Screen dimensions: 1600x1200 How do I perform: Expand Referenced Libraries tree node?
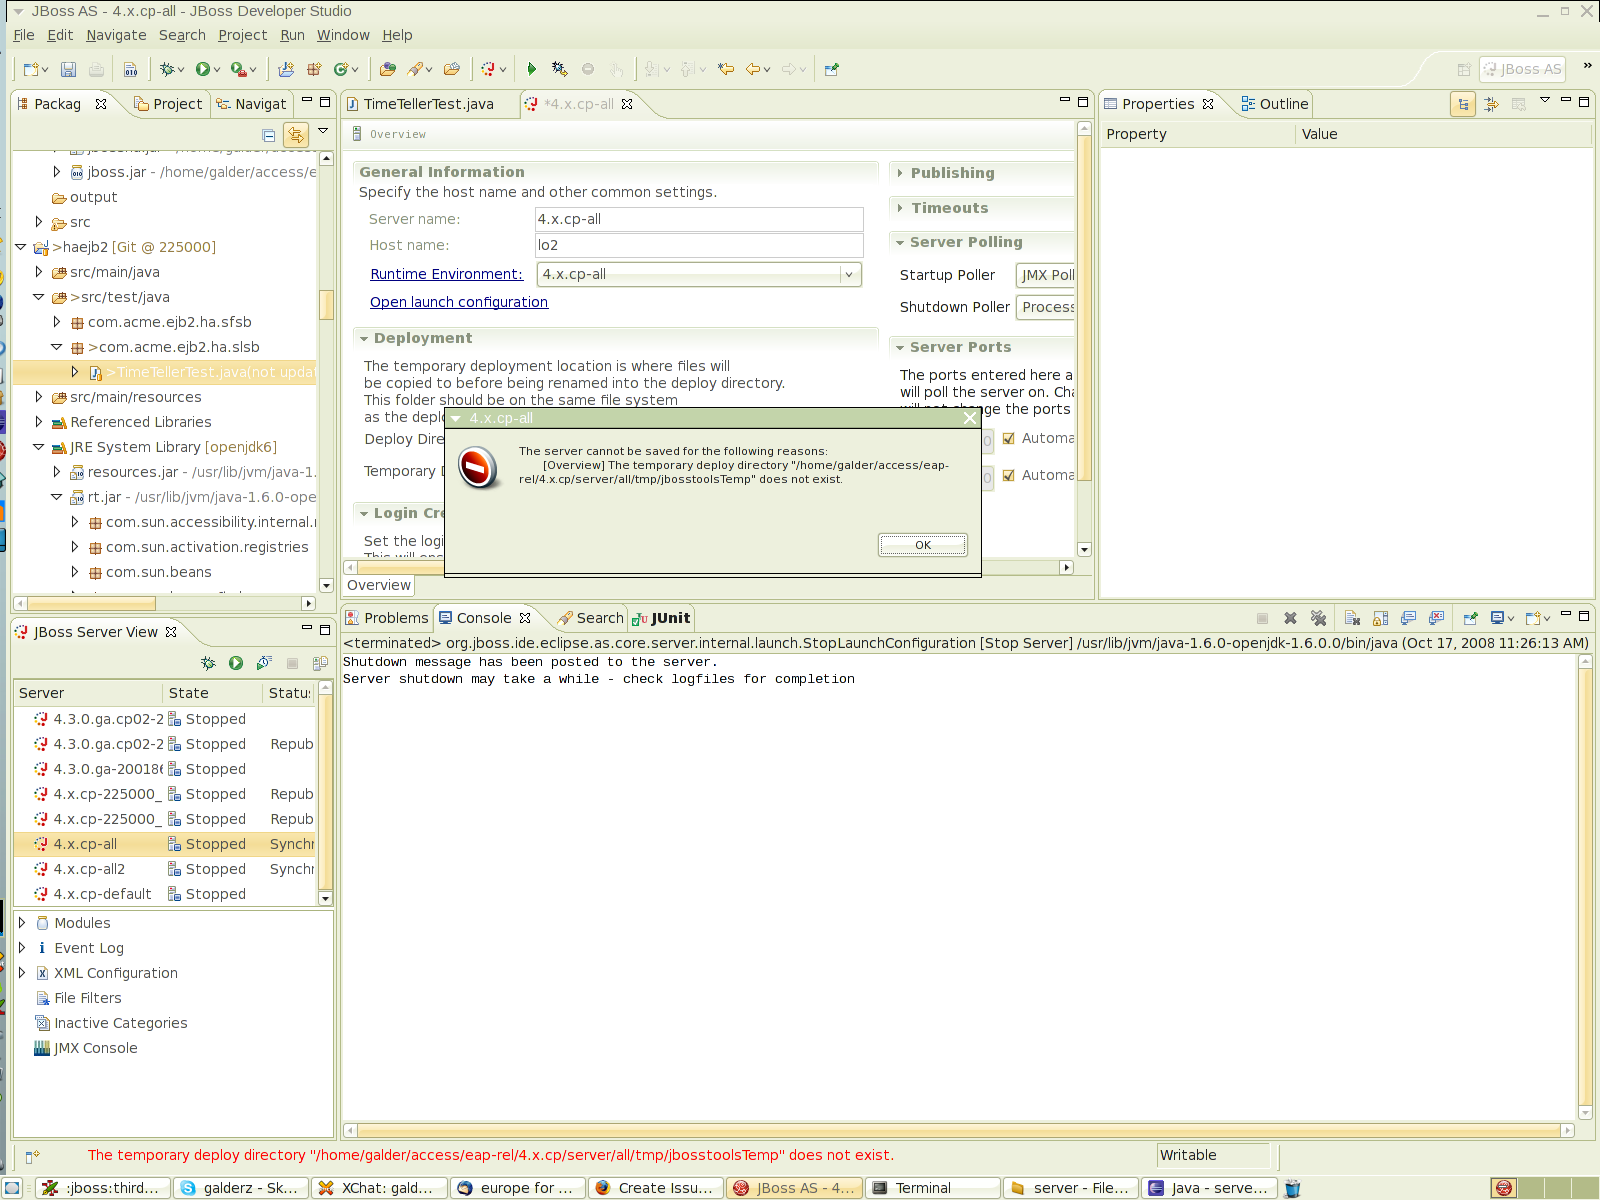[39, 422]
